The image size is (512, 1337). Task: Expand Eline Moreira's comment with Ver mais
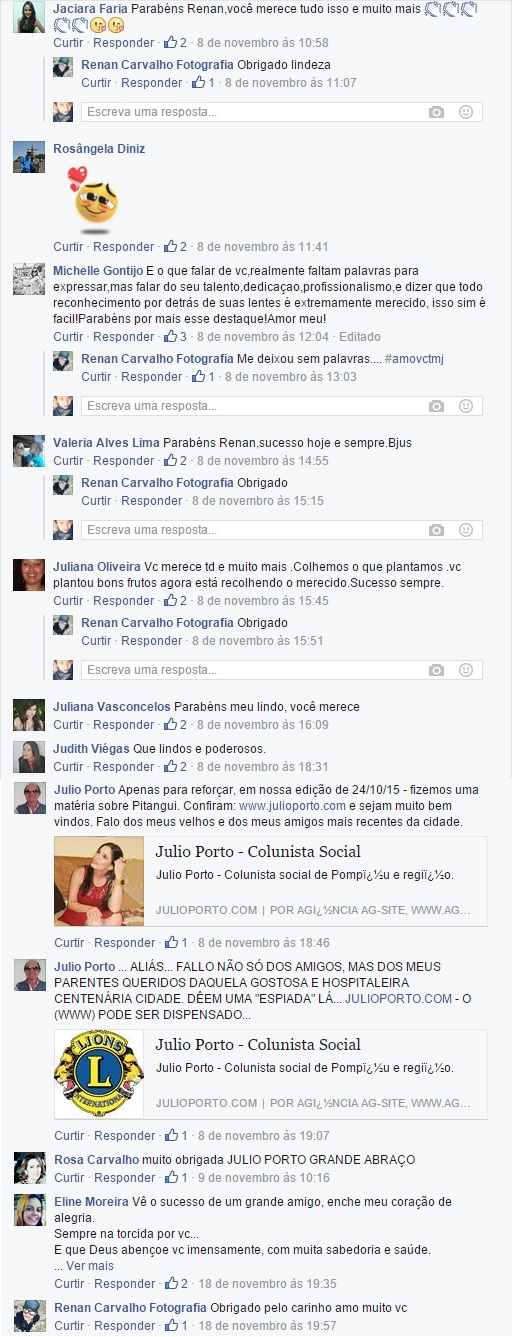click(90, 1266)
